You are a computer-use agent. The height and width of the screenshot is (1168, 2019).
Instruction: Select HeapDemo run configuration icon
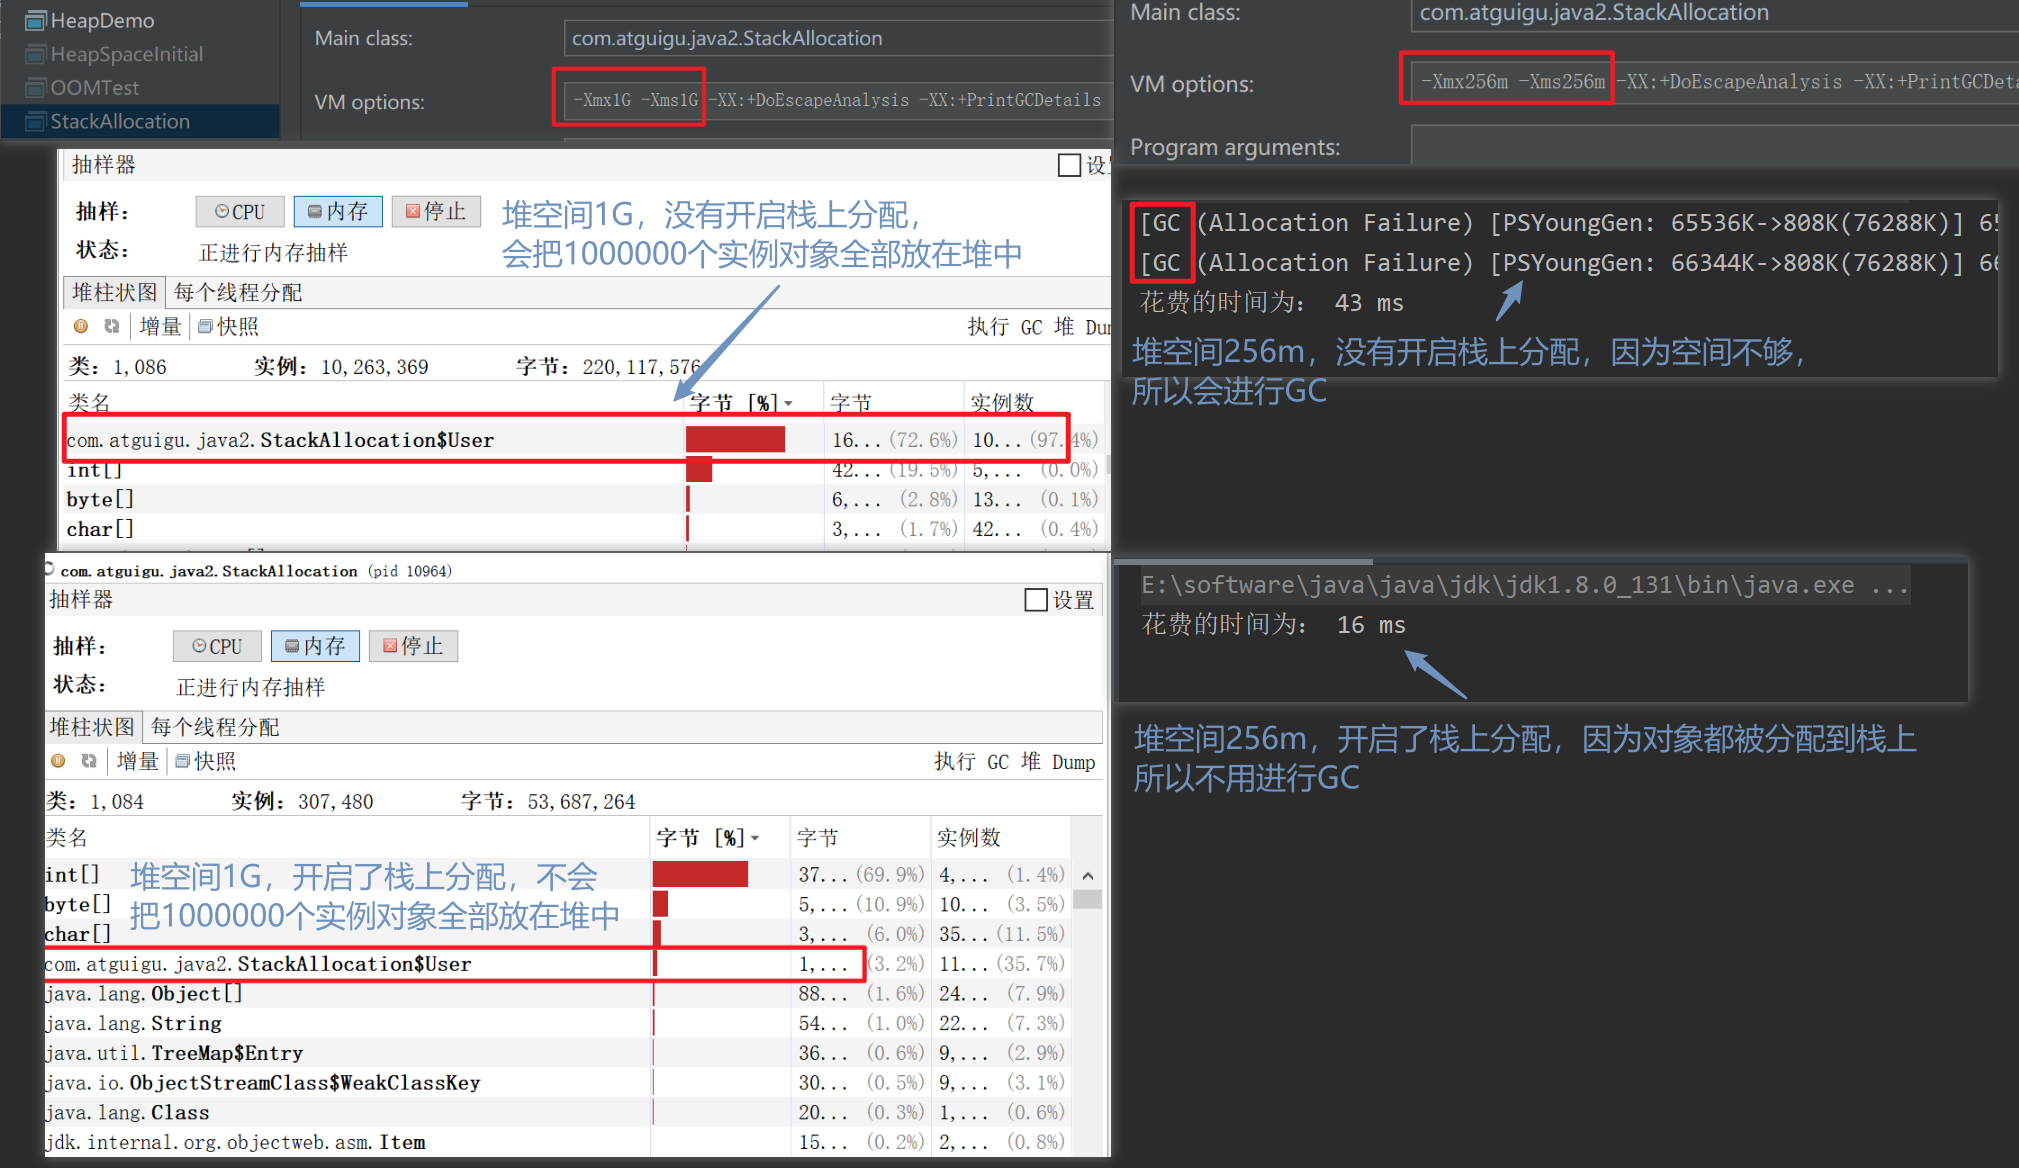[36, 21]
